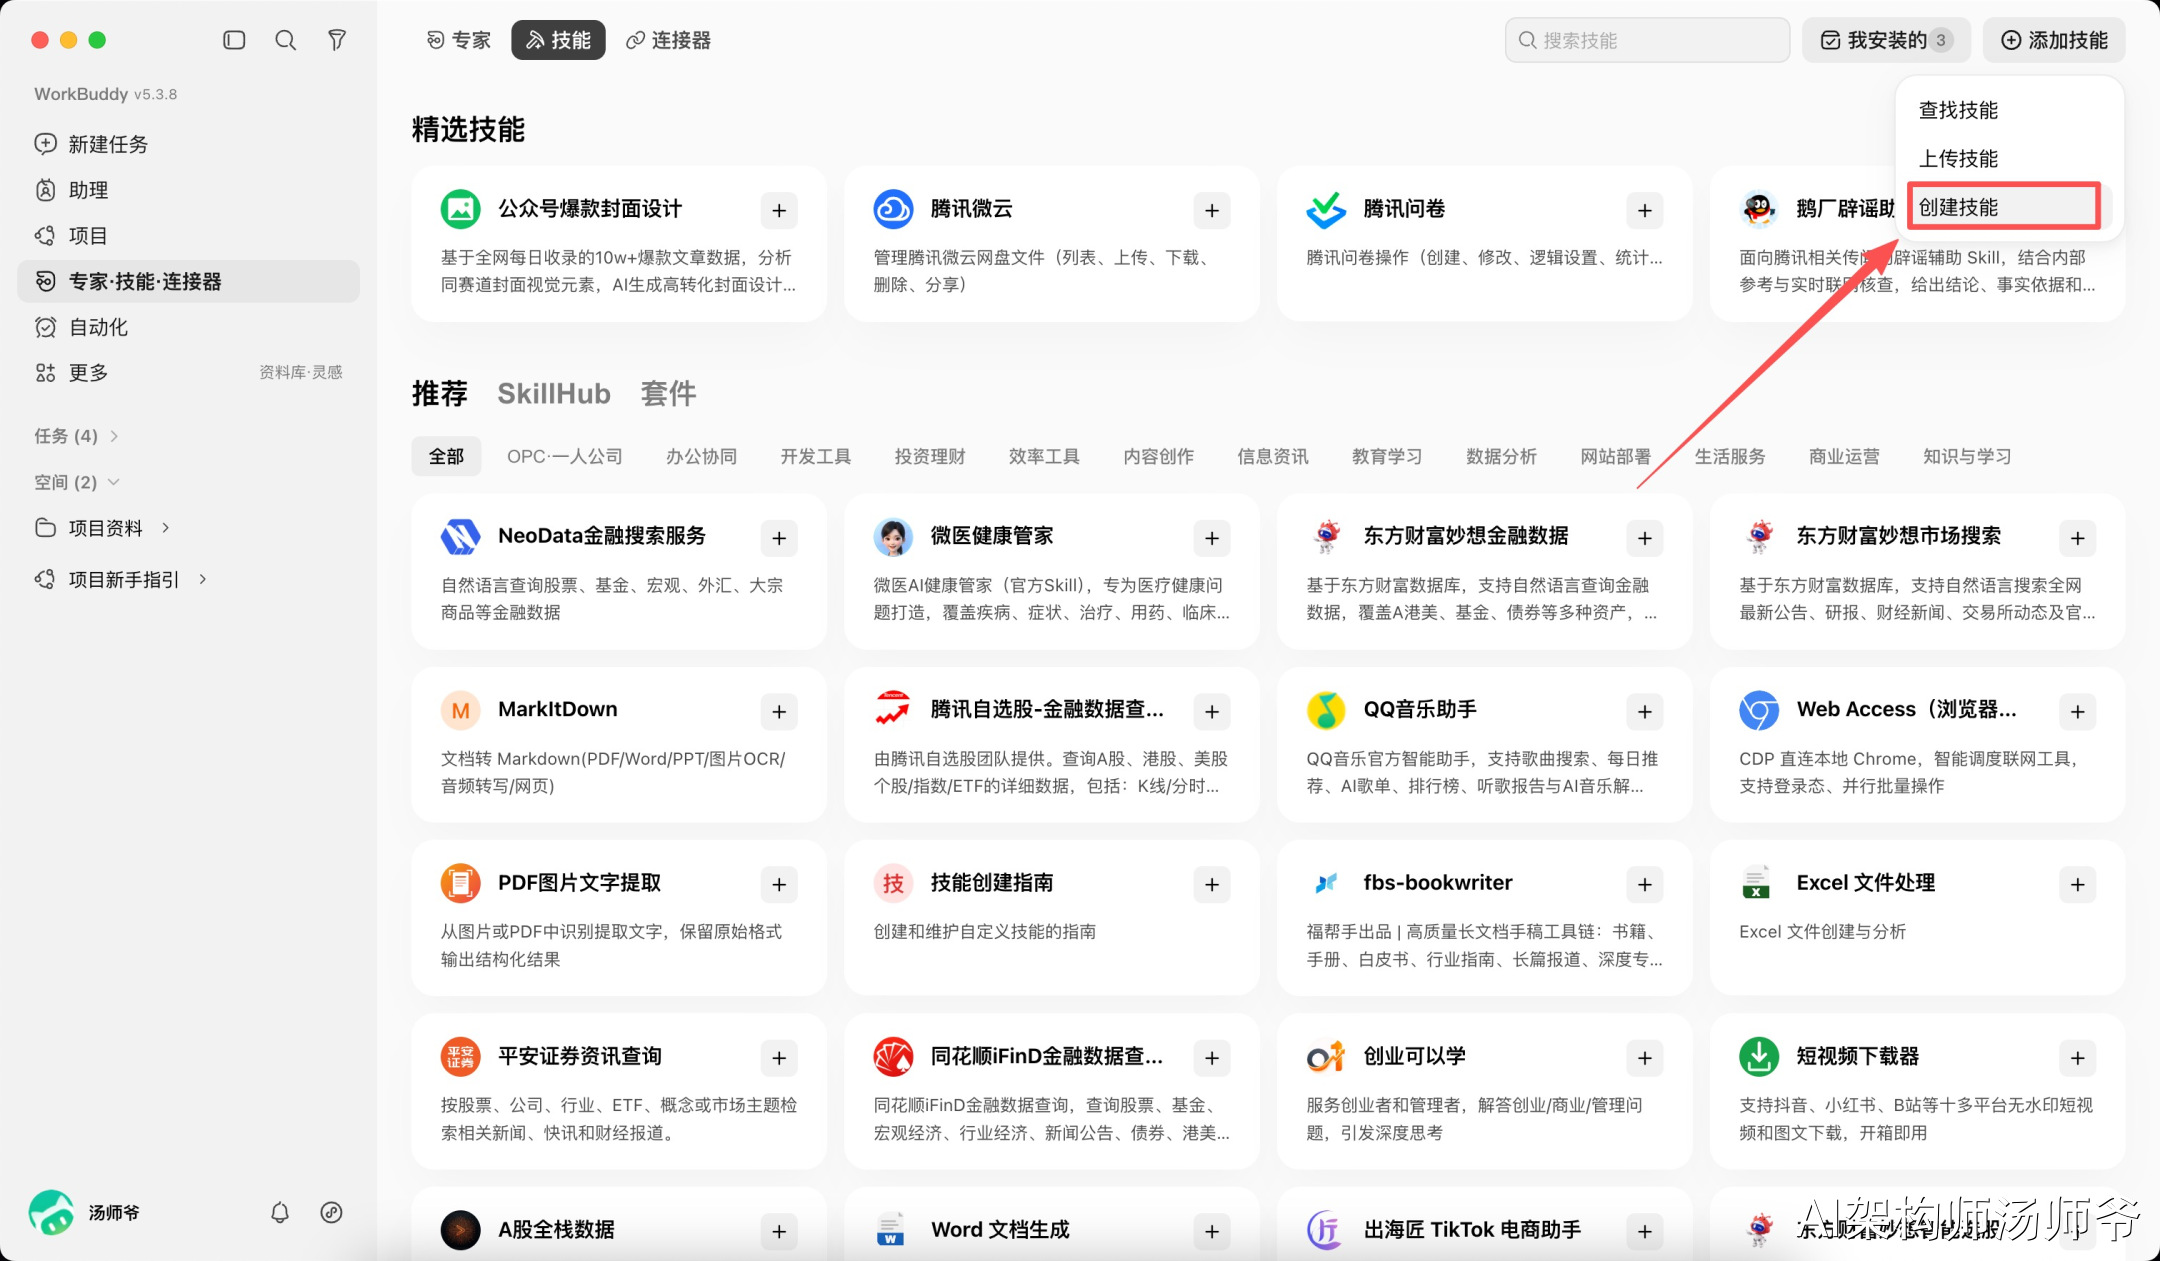2160x1261 pixels.
Task: Click the 我安装的 button
Action: pyautogui.click(x=1886, y=40)
